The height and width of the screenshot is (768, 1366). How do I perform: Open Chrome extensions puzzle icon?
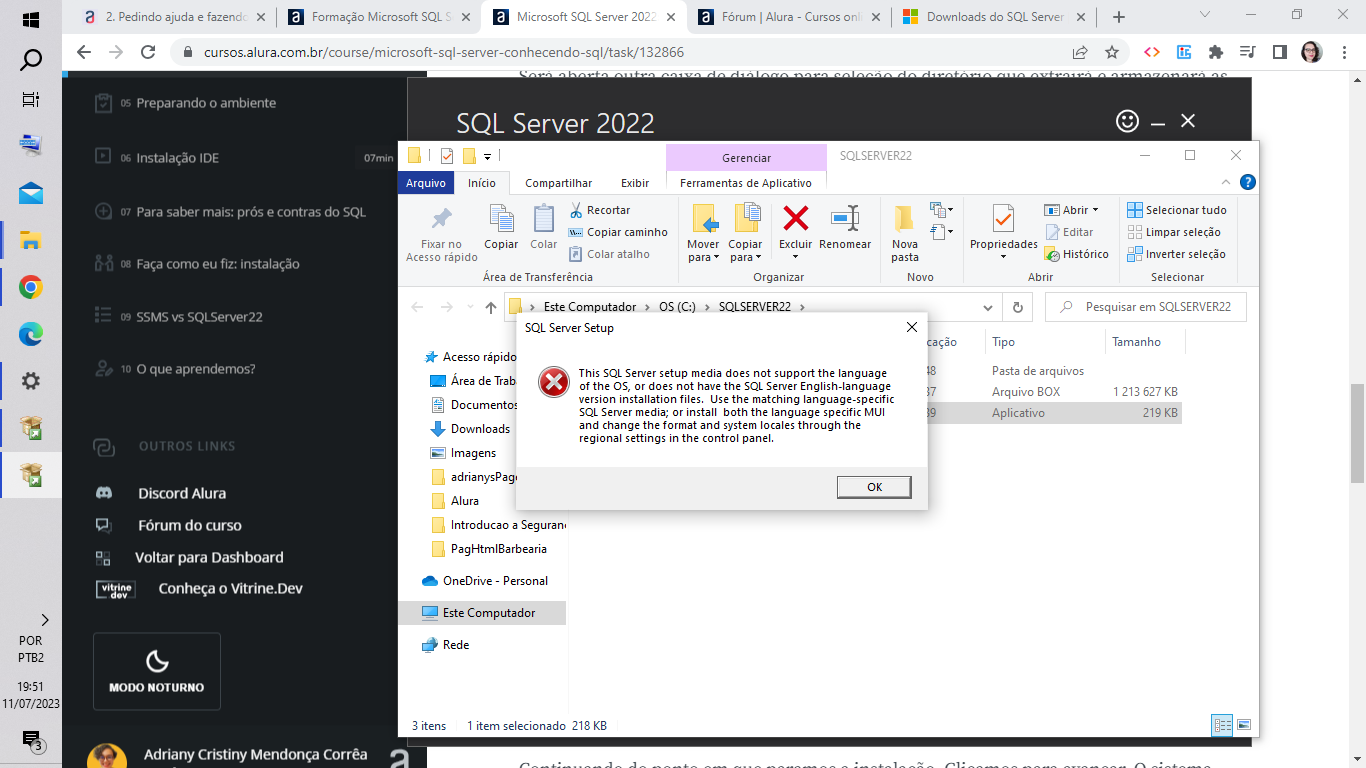click(x=1216, y=52)
